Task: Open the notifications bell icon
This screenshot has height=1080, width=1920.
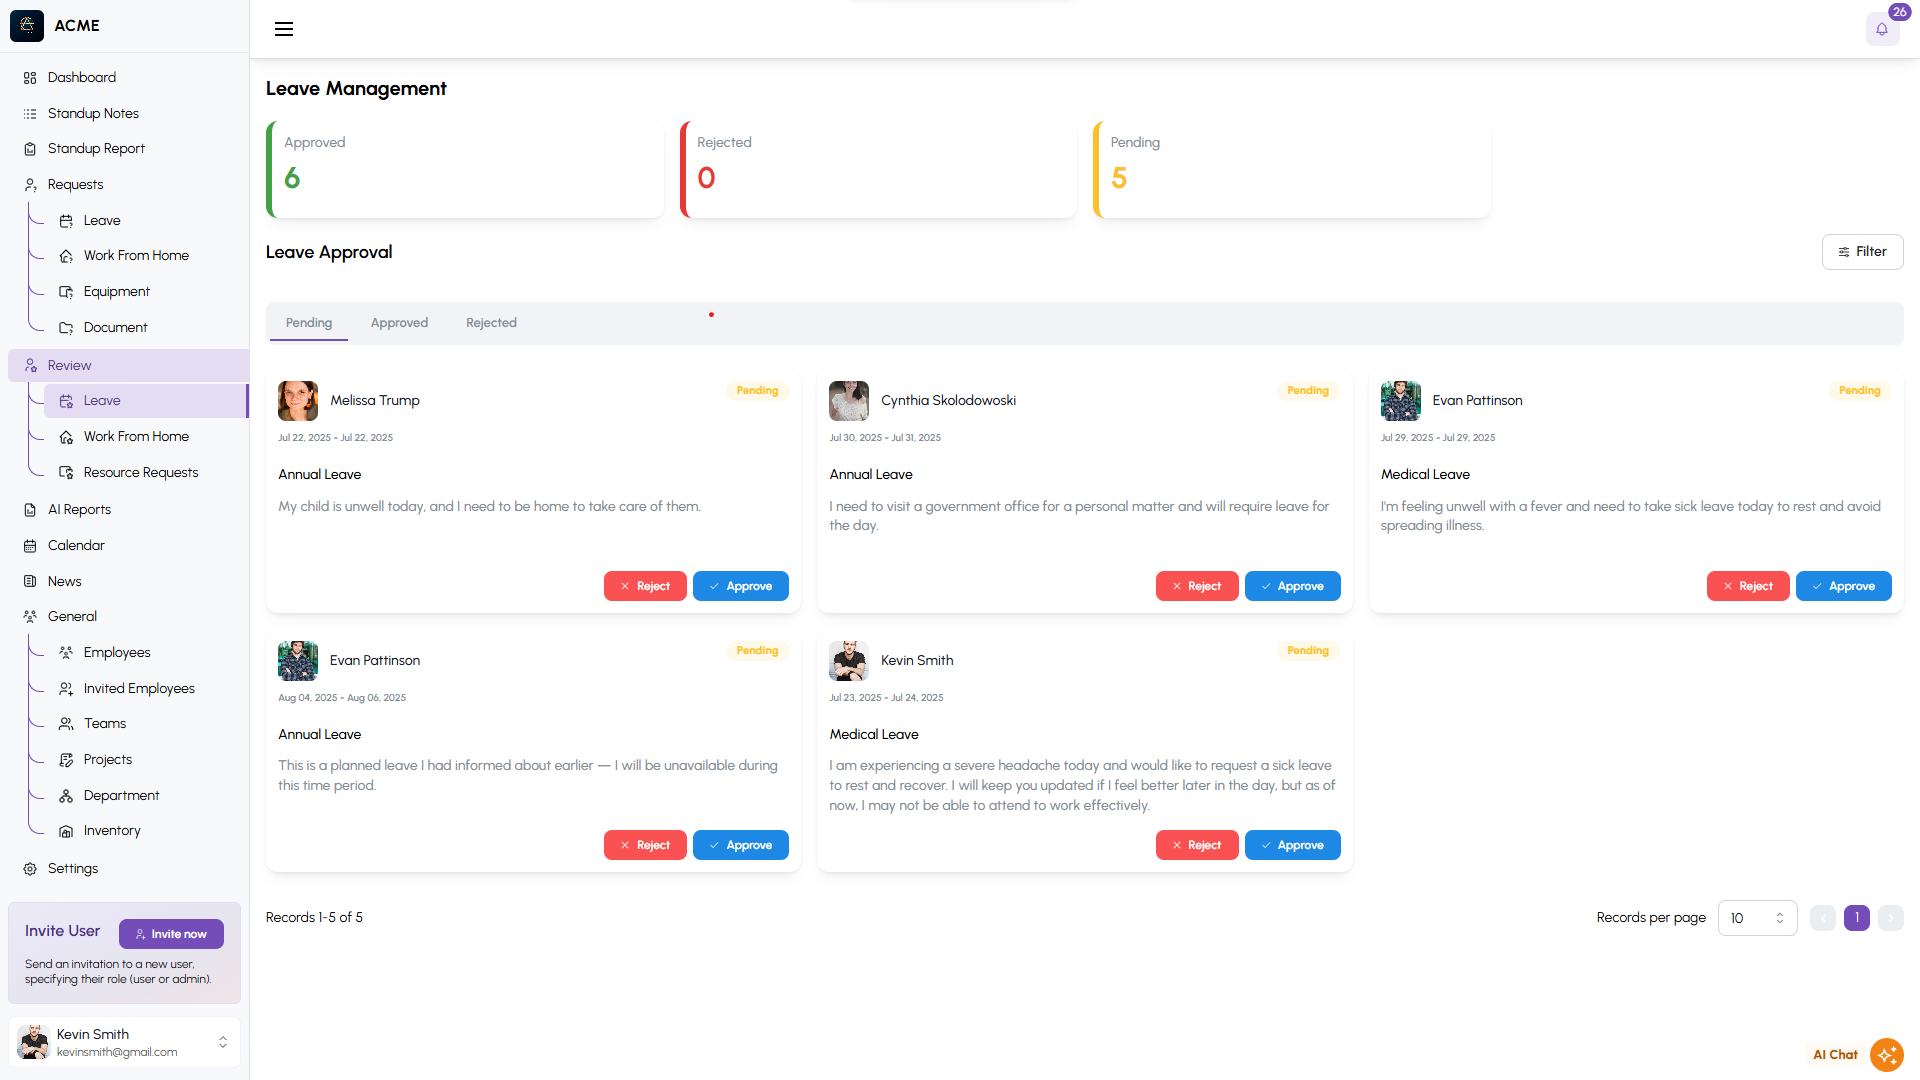Action: (x=1881, y=29)
